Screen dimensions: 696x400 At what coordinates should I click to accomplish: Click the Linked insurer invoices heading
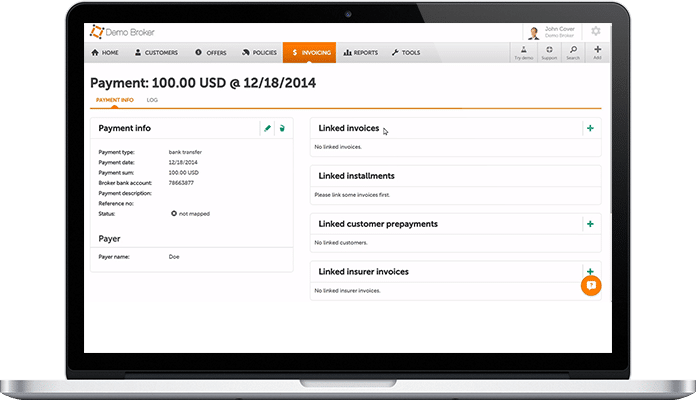[x=364, y=272]
